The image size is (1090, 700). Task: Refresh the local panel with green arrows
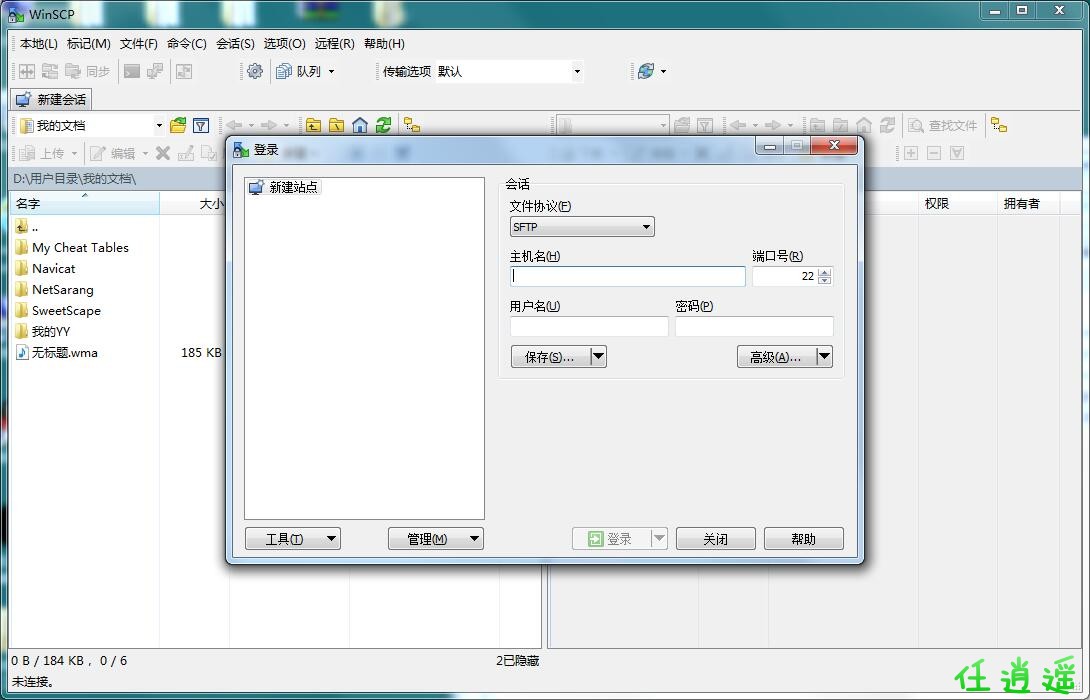(x=383, y=125)
